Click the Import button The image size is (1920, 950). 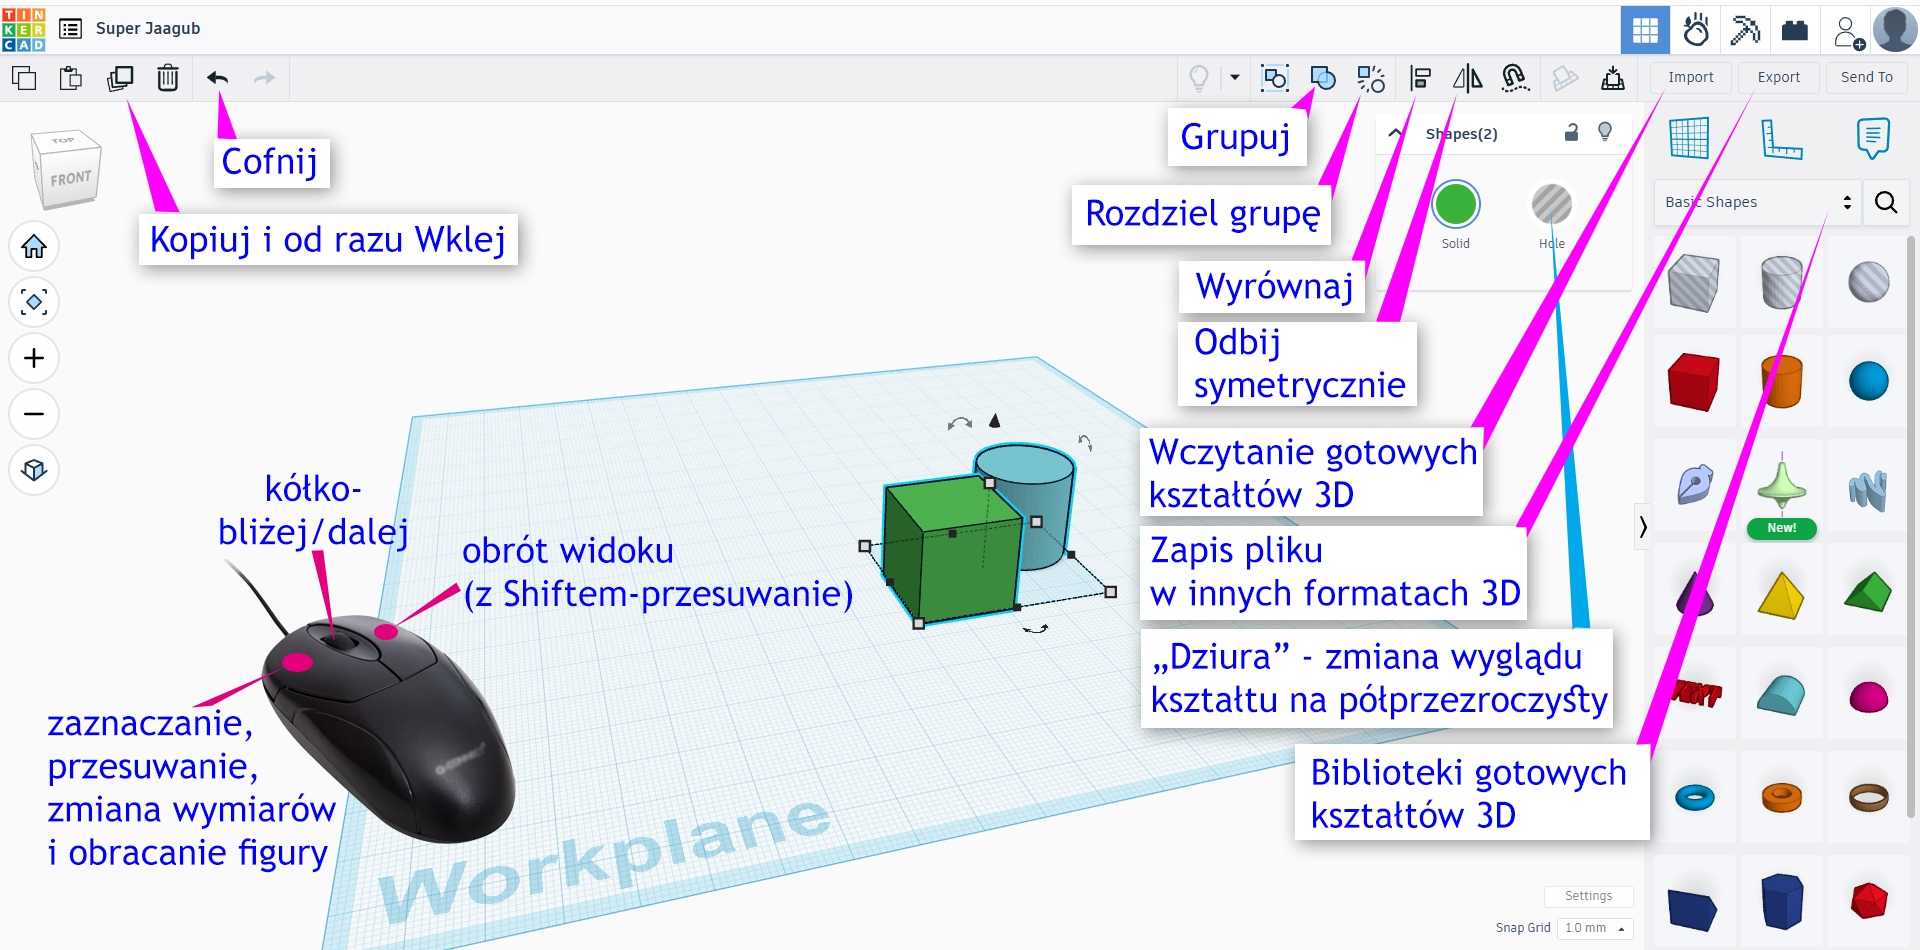1690,77
